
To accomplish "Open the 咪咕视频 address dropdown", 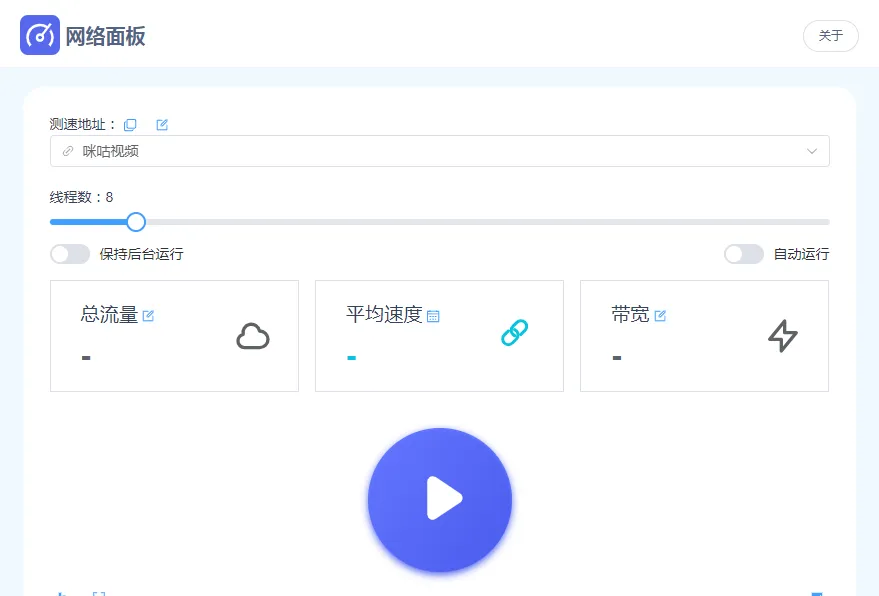I will point(812,151).
